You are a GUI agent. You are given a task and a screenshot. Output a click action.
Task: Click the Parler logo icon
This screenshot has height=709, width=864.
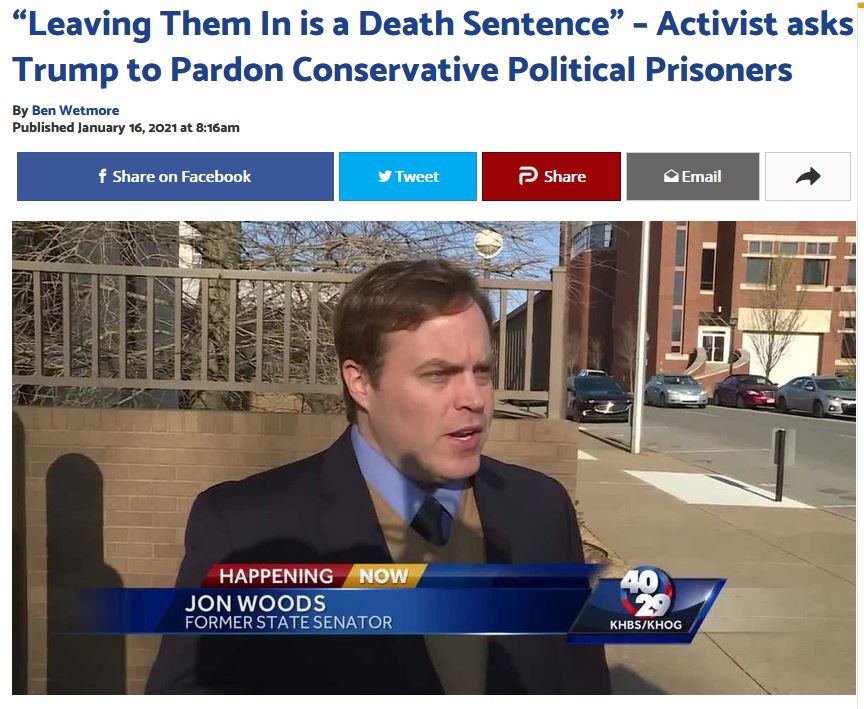point(528,176)
